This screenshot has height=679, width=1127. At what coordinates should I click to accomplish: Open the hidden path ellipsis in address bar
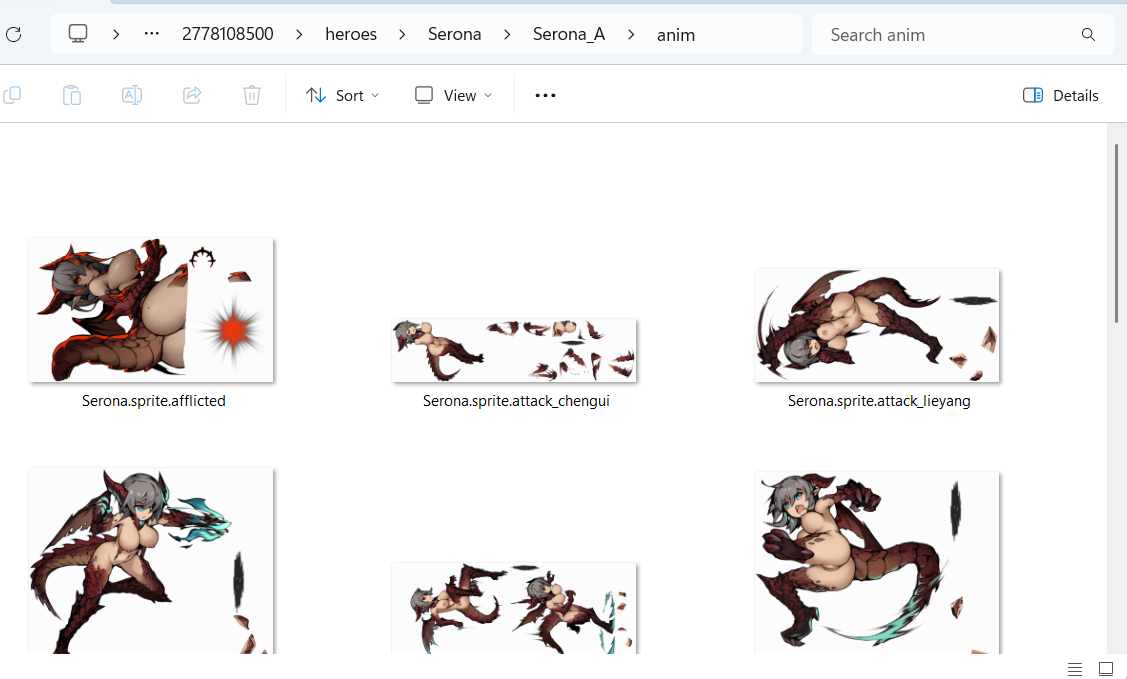pos(151,34)
